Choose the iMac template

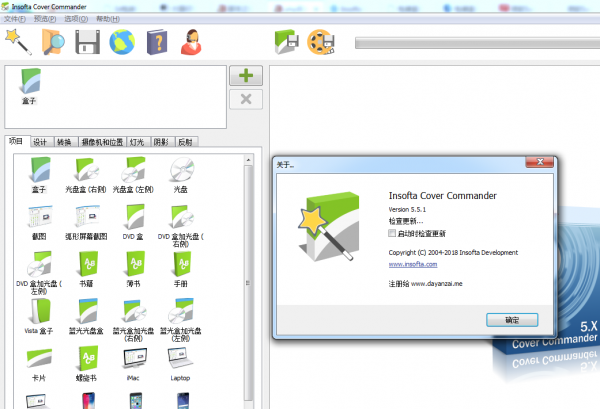(x=133, y=364)
